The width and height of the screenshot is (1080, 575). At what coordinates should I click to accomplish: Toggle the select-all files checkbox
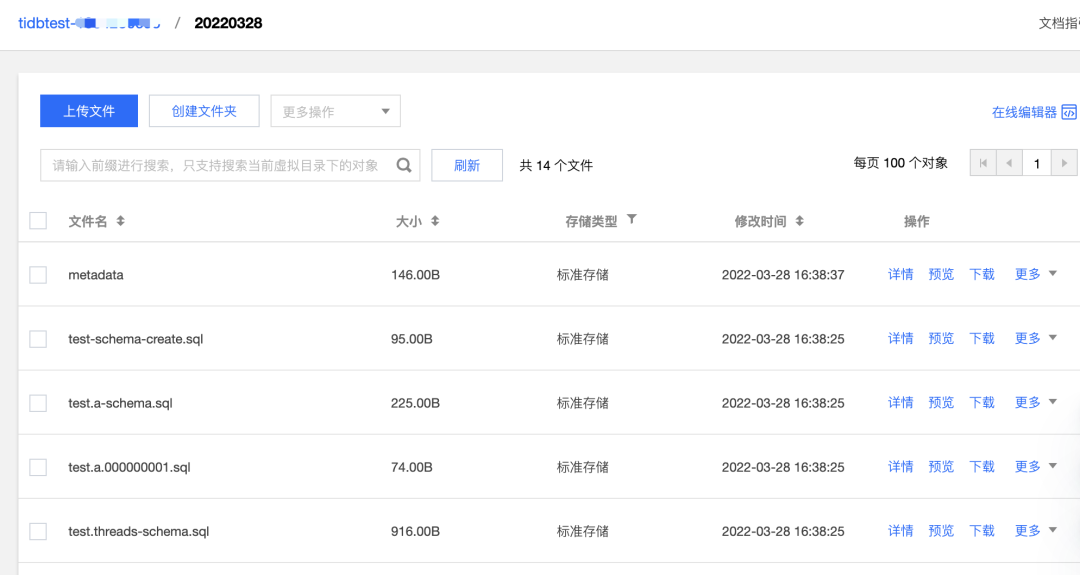coord(38,221)
